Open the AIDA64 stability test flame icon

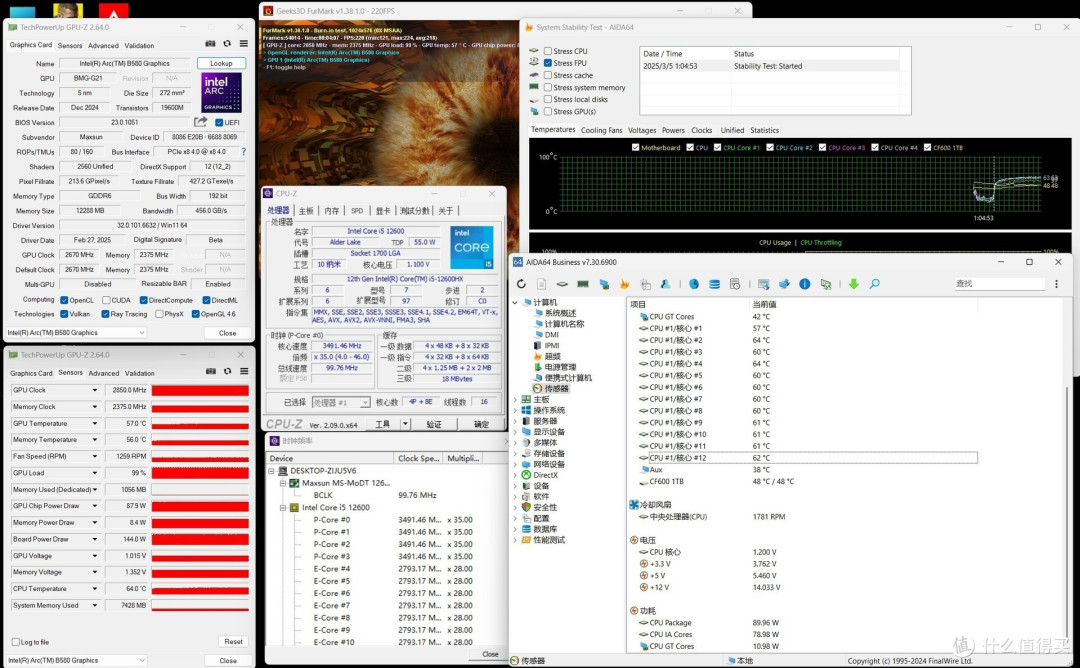pyautogui.click(x=625, y=284)
